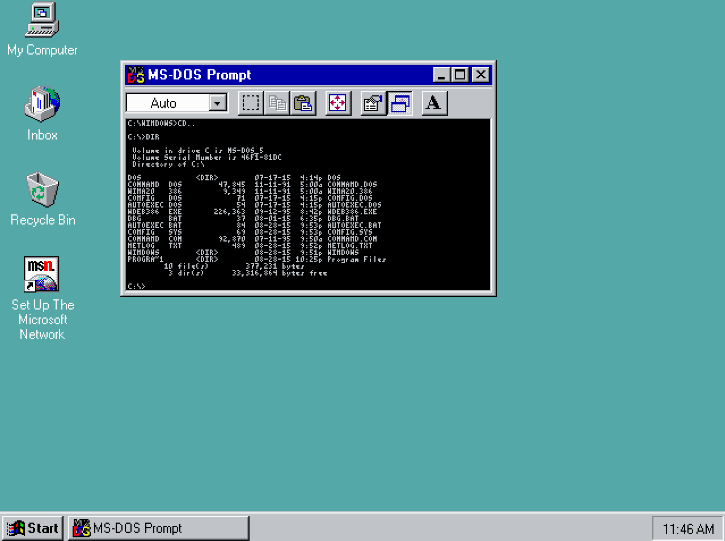
Task: Minimize the MS-DOS Prompt window
Action: point(441,75)
